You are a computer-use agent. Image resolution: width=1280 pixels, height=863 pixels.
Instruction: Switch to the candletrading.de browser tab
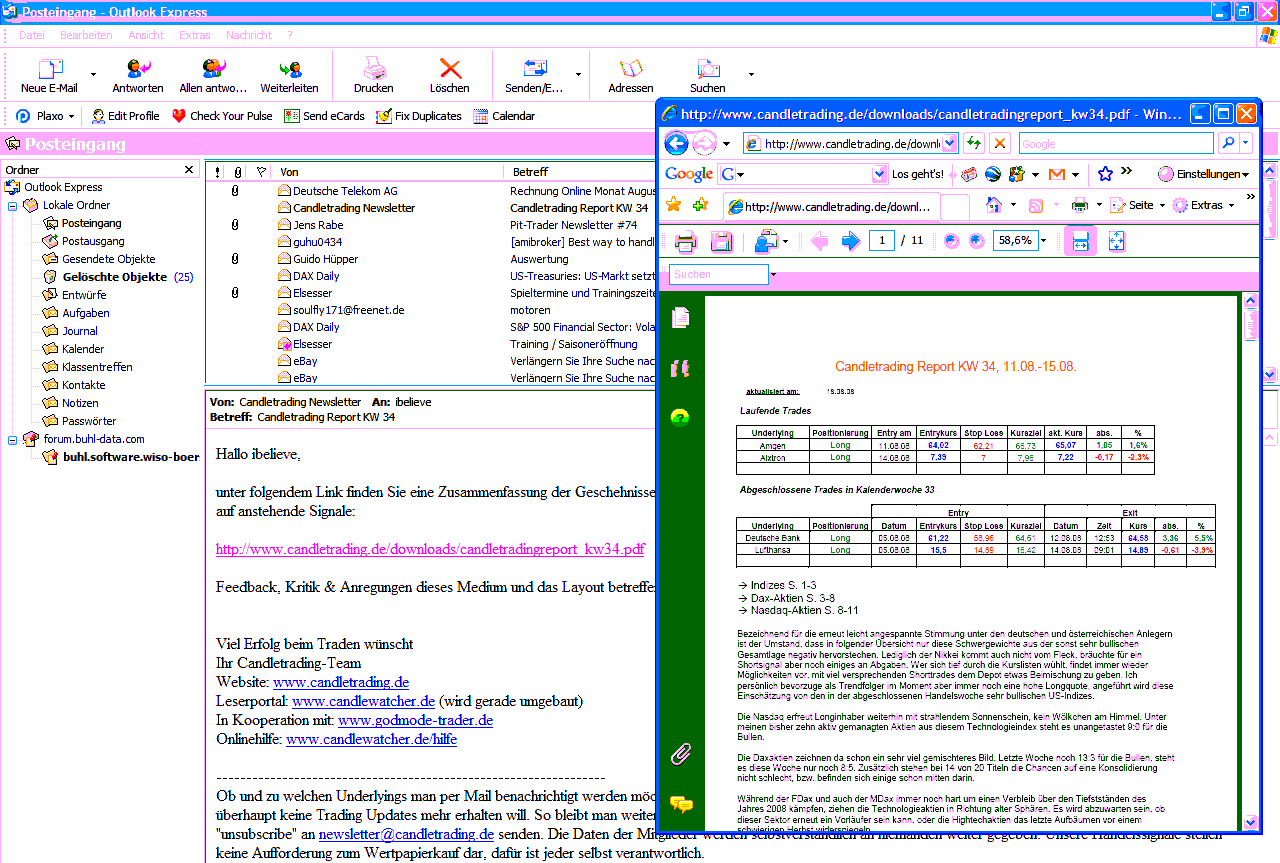tap(830, 206)
